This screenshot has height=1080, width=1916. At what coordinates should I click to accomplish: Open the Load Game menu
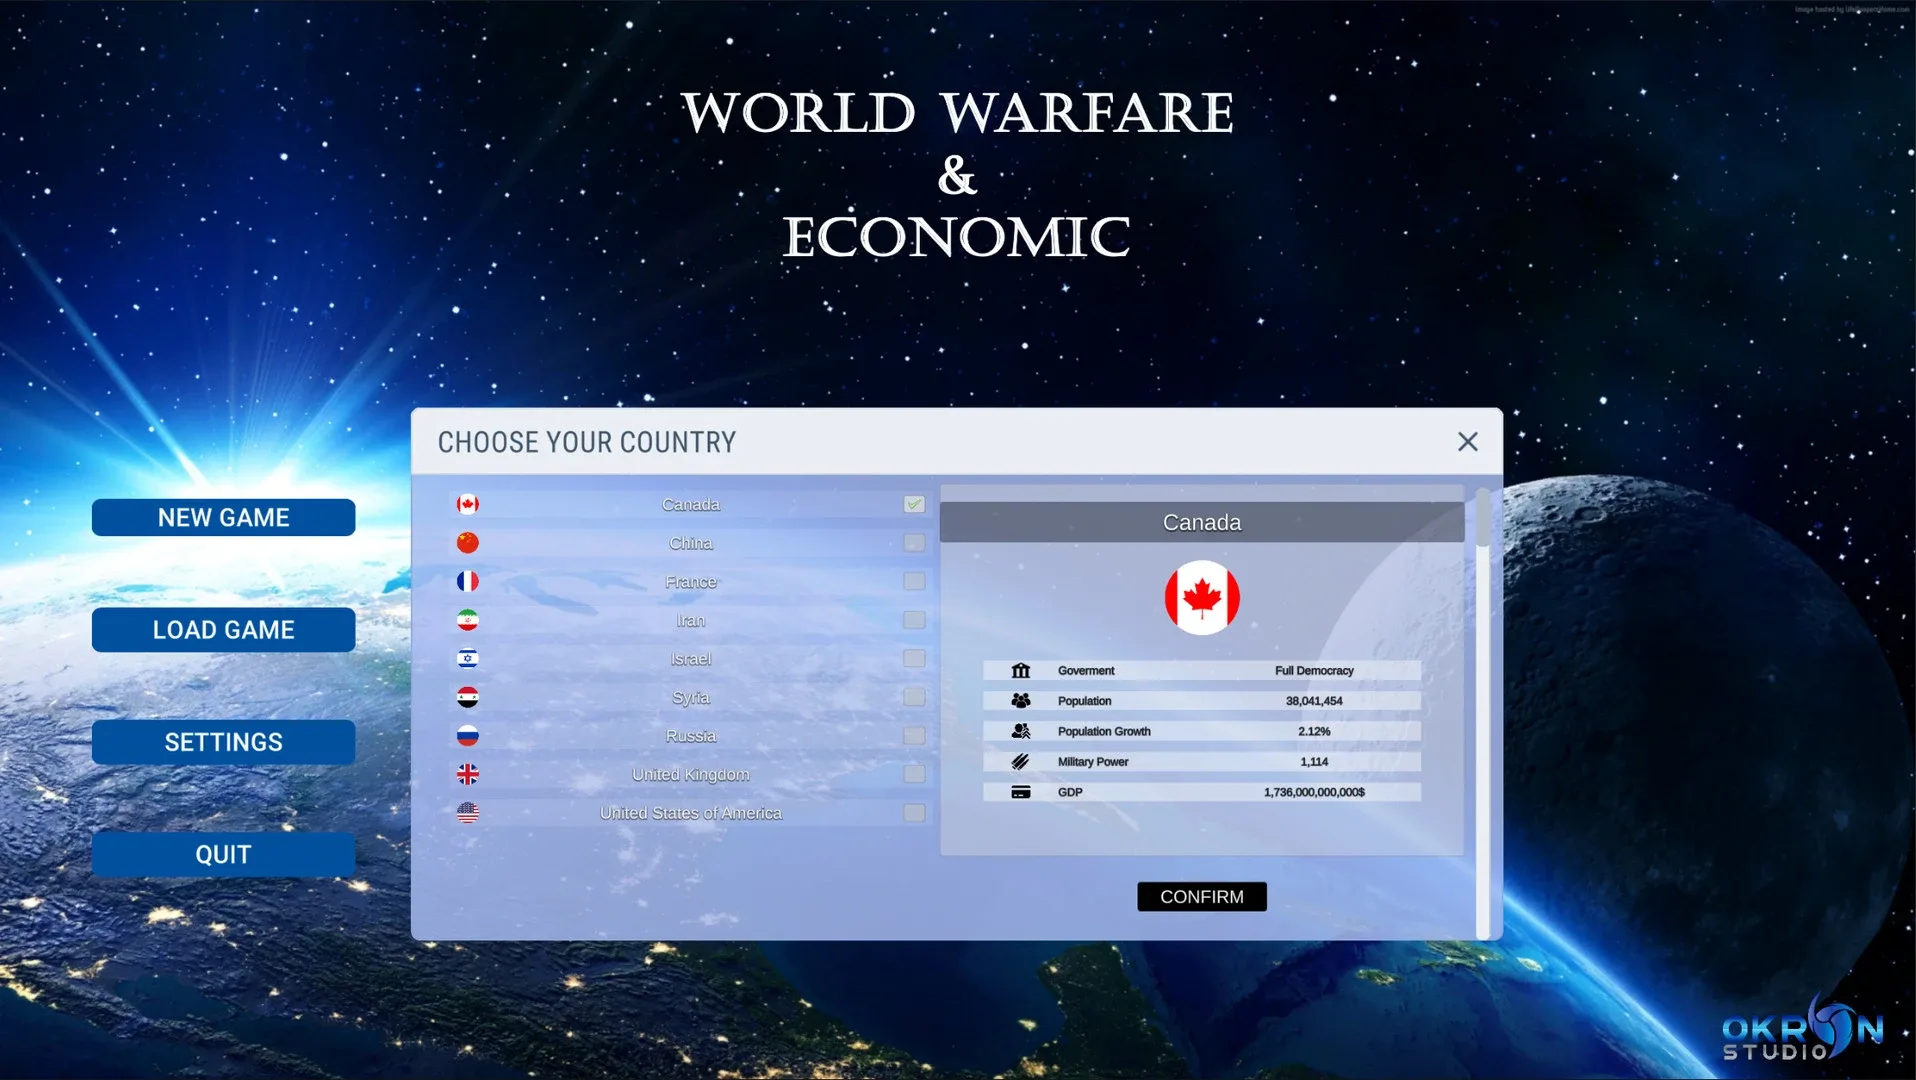pos(223,630)
